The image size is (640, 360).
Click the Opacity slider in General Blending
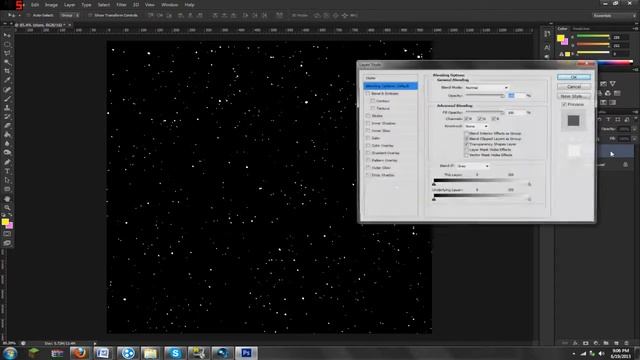[485, 96]
